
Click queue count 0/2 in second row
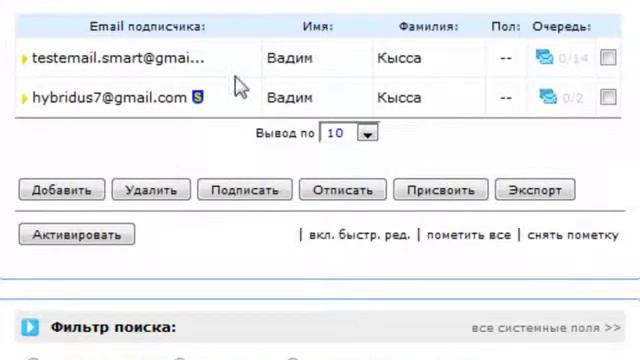tap(573, 98)
